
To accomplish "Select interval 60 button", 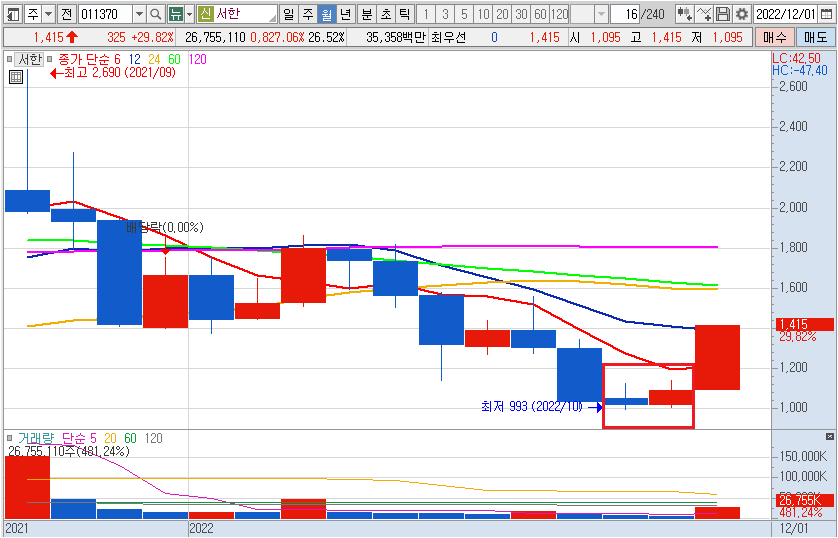I will (540, 14).
